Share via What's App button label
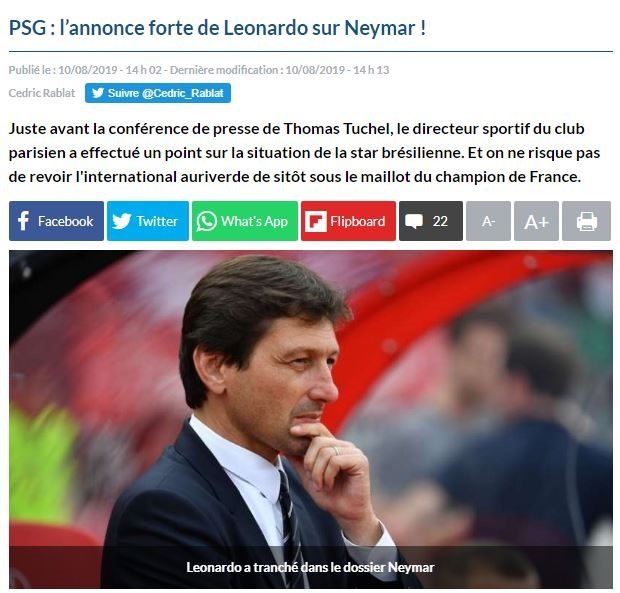 coord(254,221)
